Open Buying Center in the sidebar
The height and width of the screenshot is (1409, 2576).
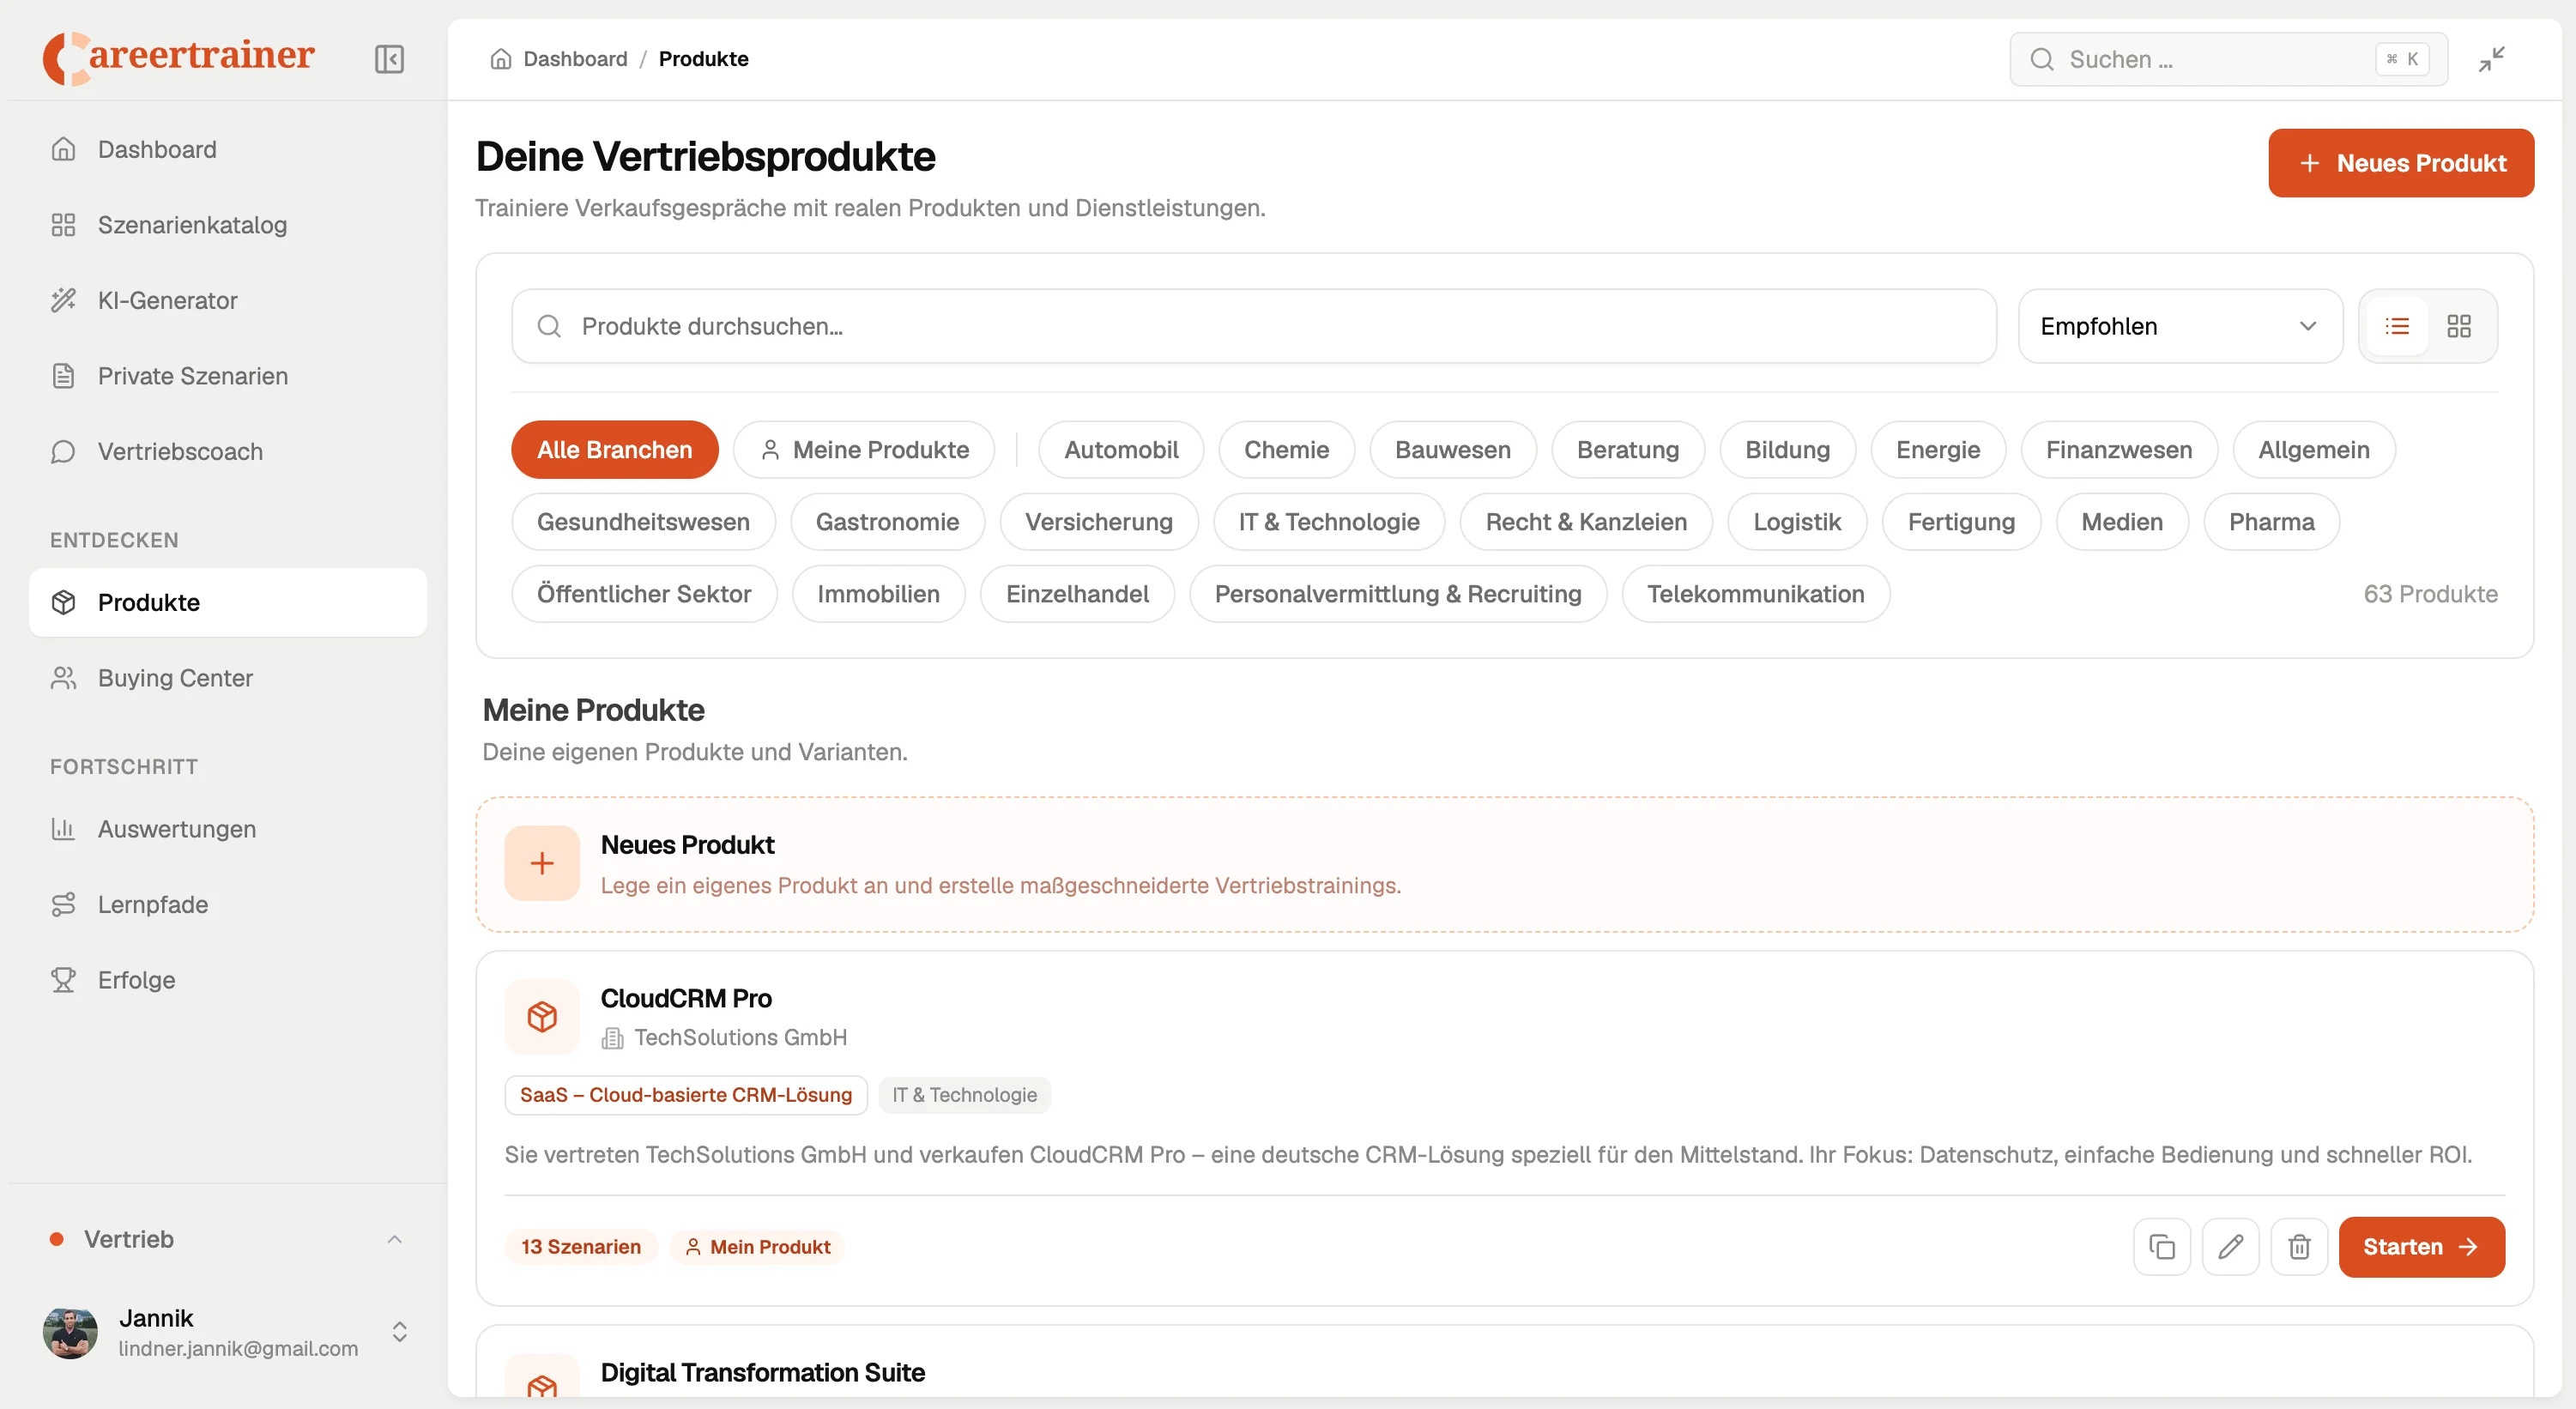(x=228, y=678)
